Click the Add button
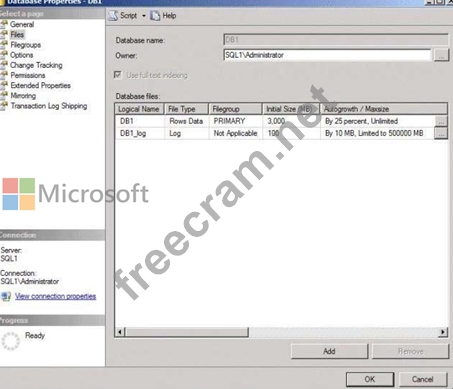Screen dimensions: 453x389 (x=329, y=351)
